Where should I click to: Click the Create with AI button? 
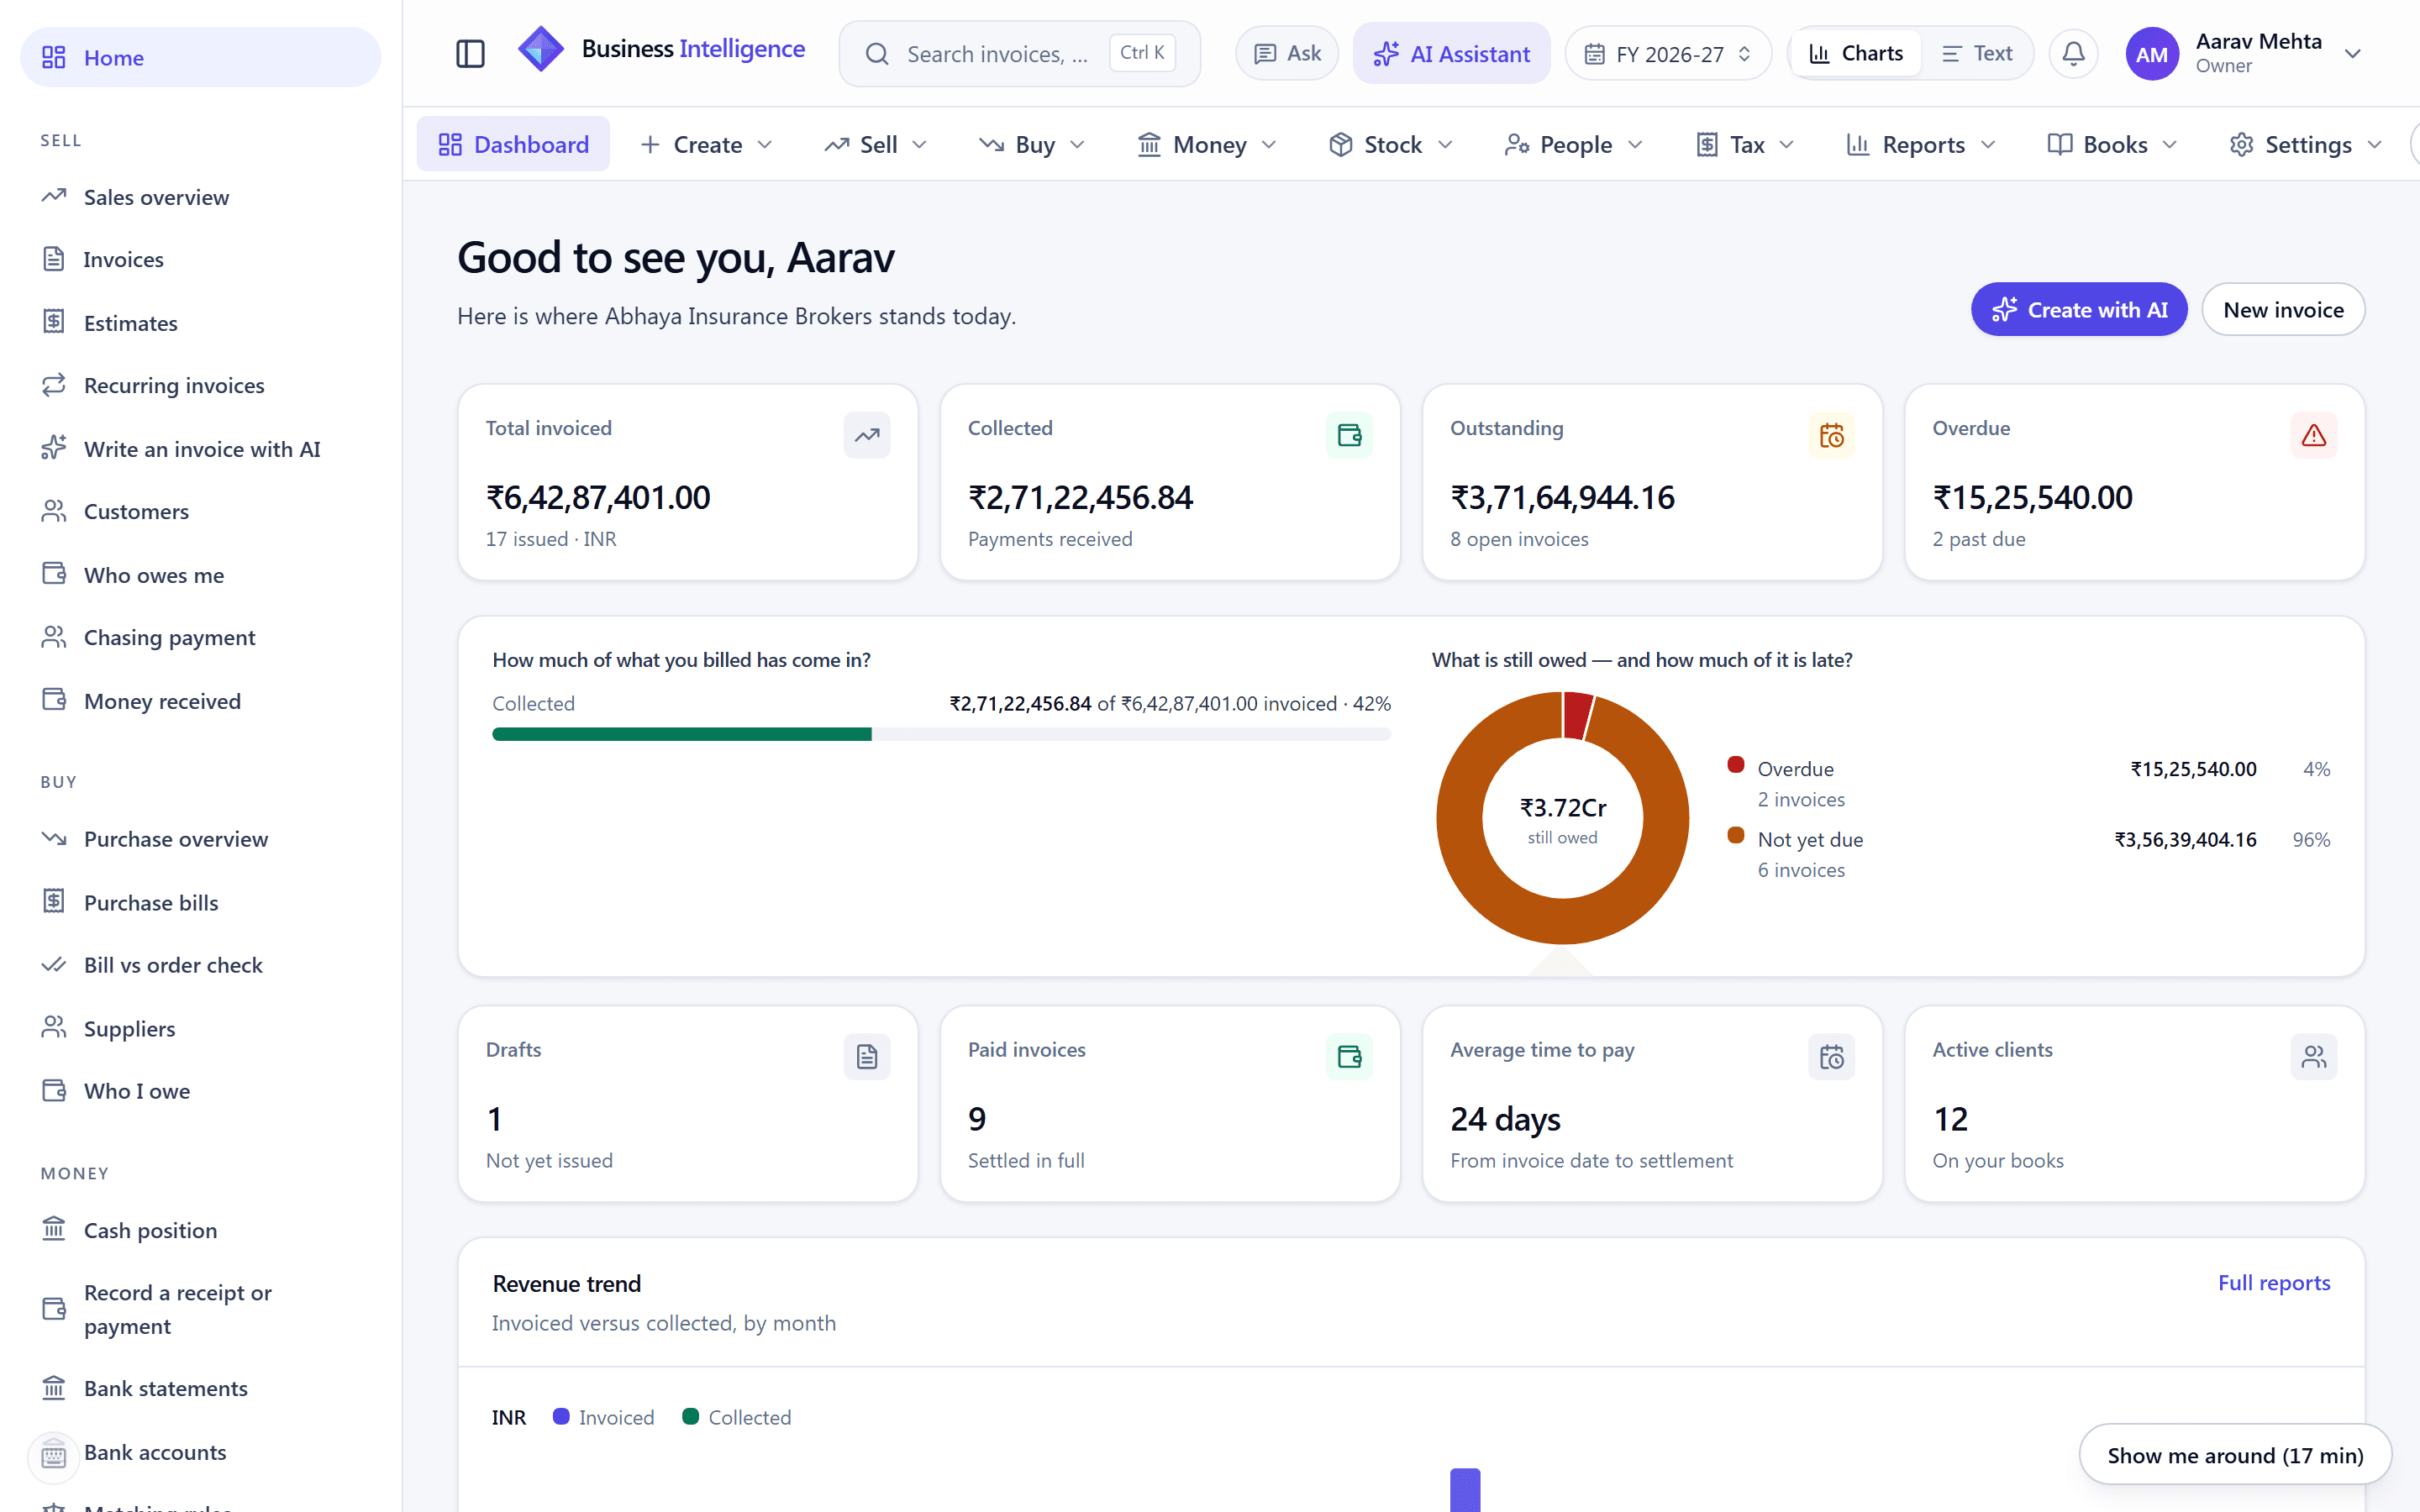(2078, 310)
